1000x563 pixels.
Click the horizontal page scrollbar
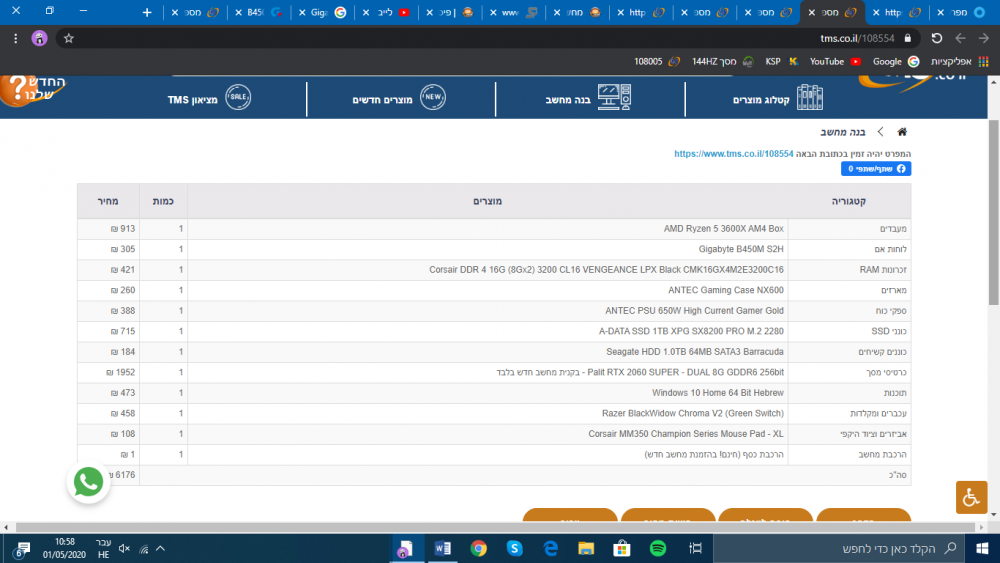pos(495,527)
